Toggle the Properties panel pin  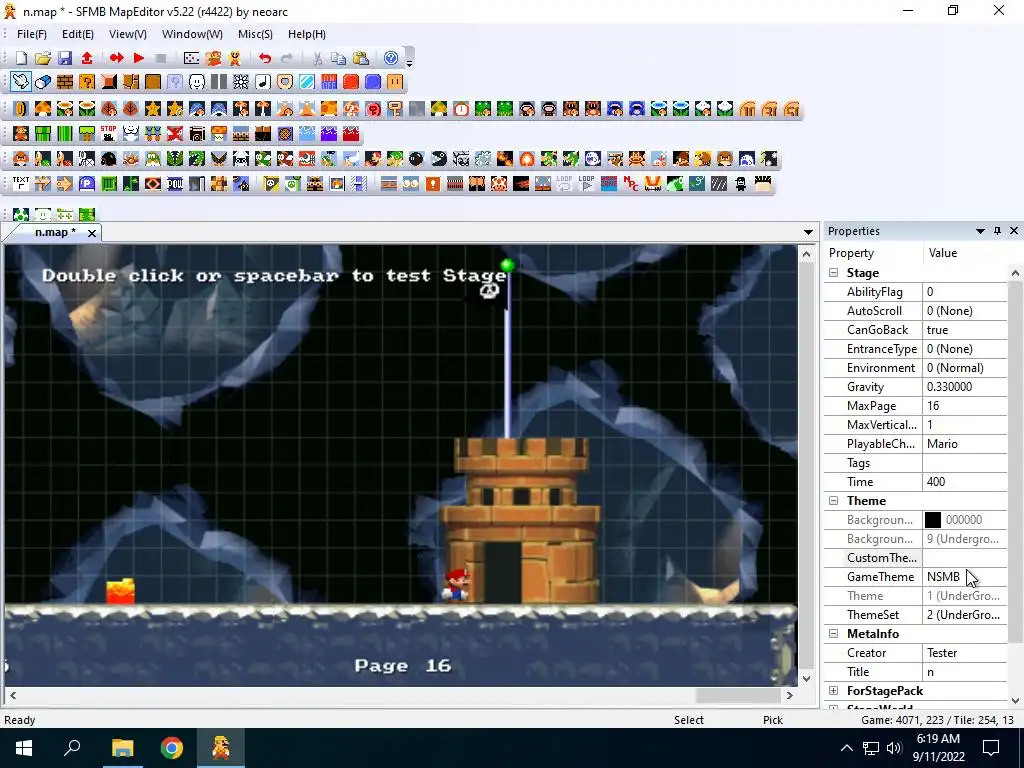[997, 231]
